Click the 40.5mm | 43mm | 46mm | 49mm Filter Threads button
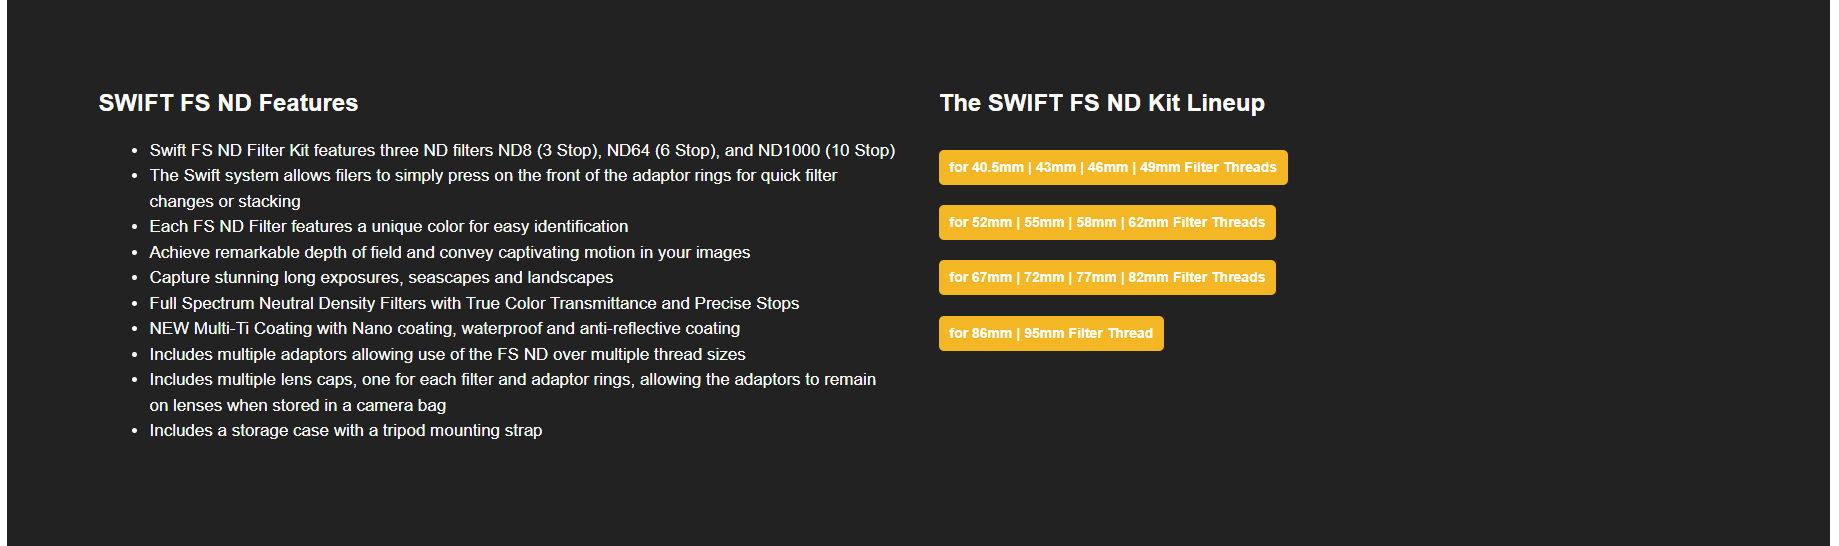 pyautogui.click(x=1112, y=167)
